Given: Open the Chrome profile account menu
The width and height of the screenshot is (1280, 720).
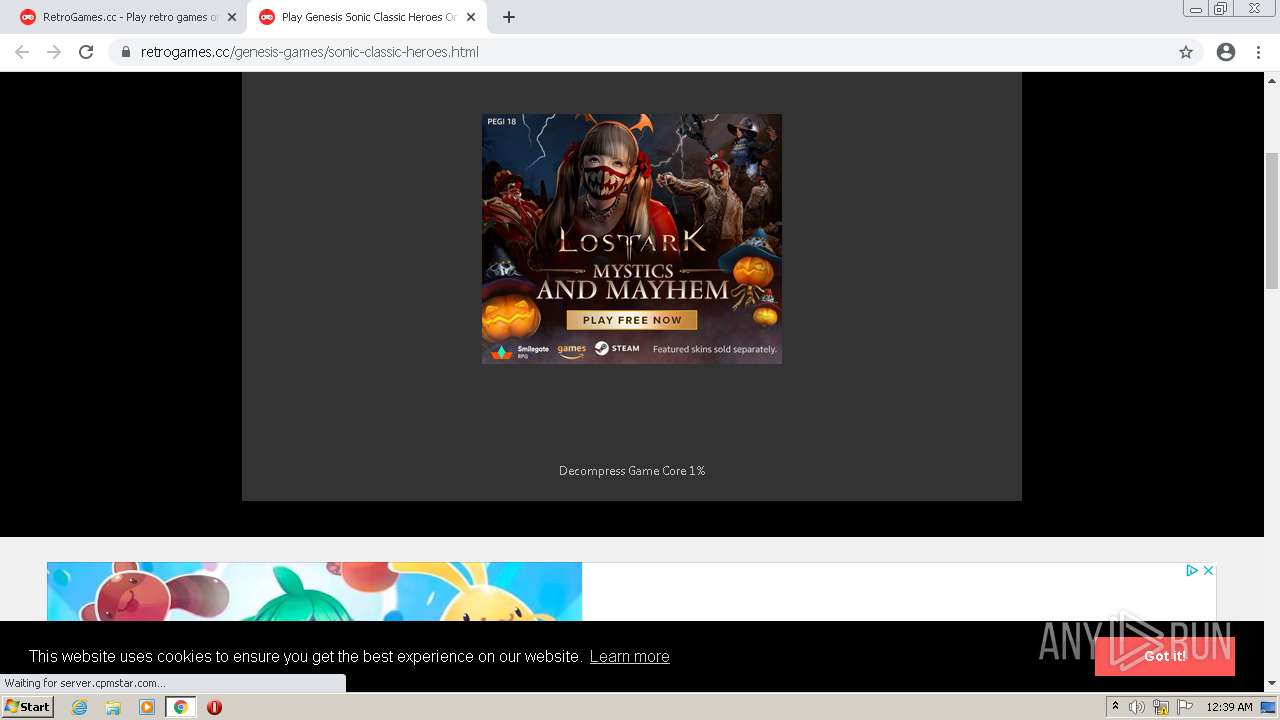Looking at the screenshot, I should (1226, 52).
